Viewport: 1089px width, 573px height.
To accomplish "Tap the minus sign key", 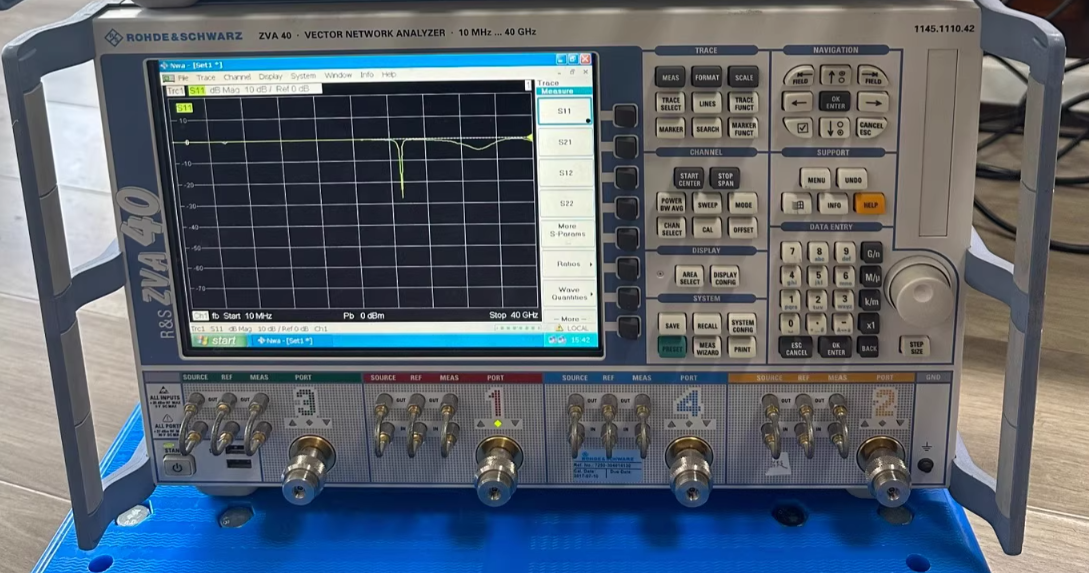I will (x=842, y=324).
